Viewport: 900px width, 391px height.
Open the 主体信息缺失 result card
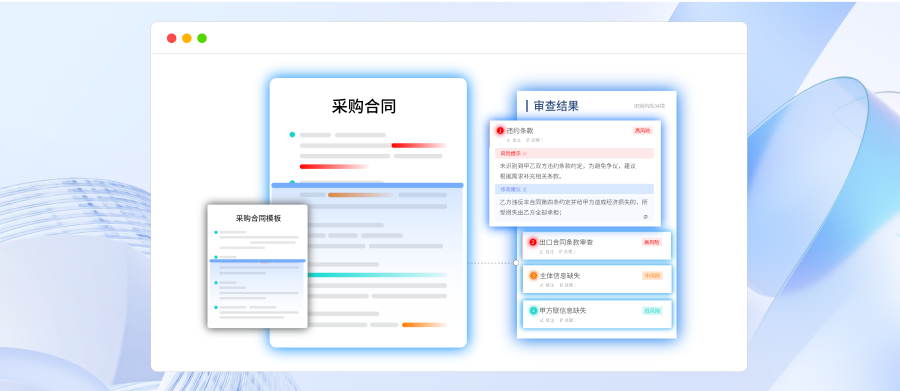(597, 280)
